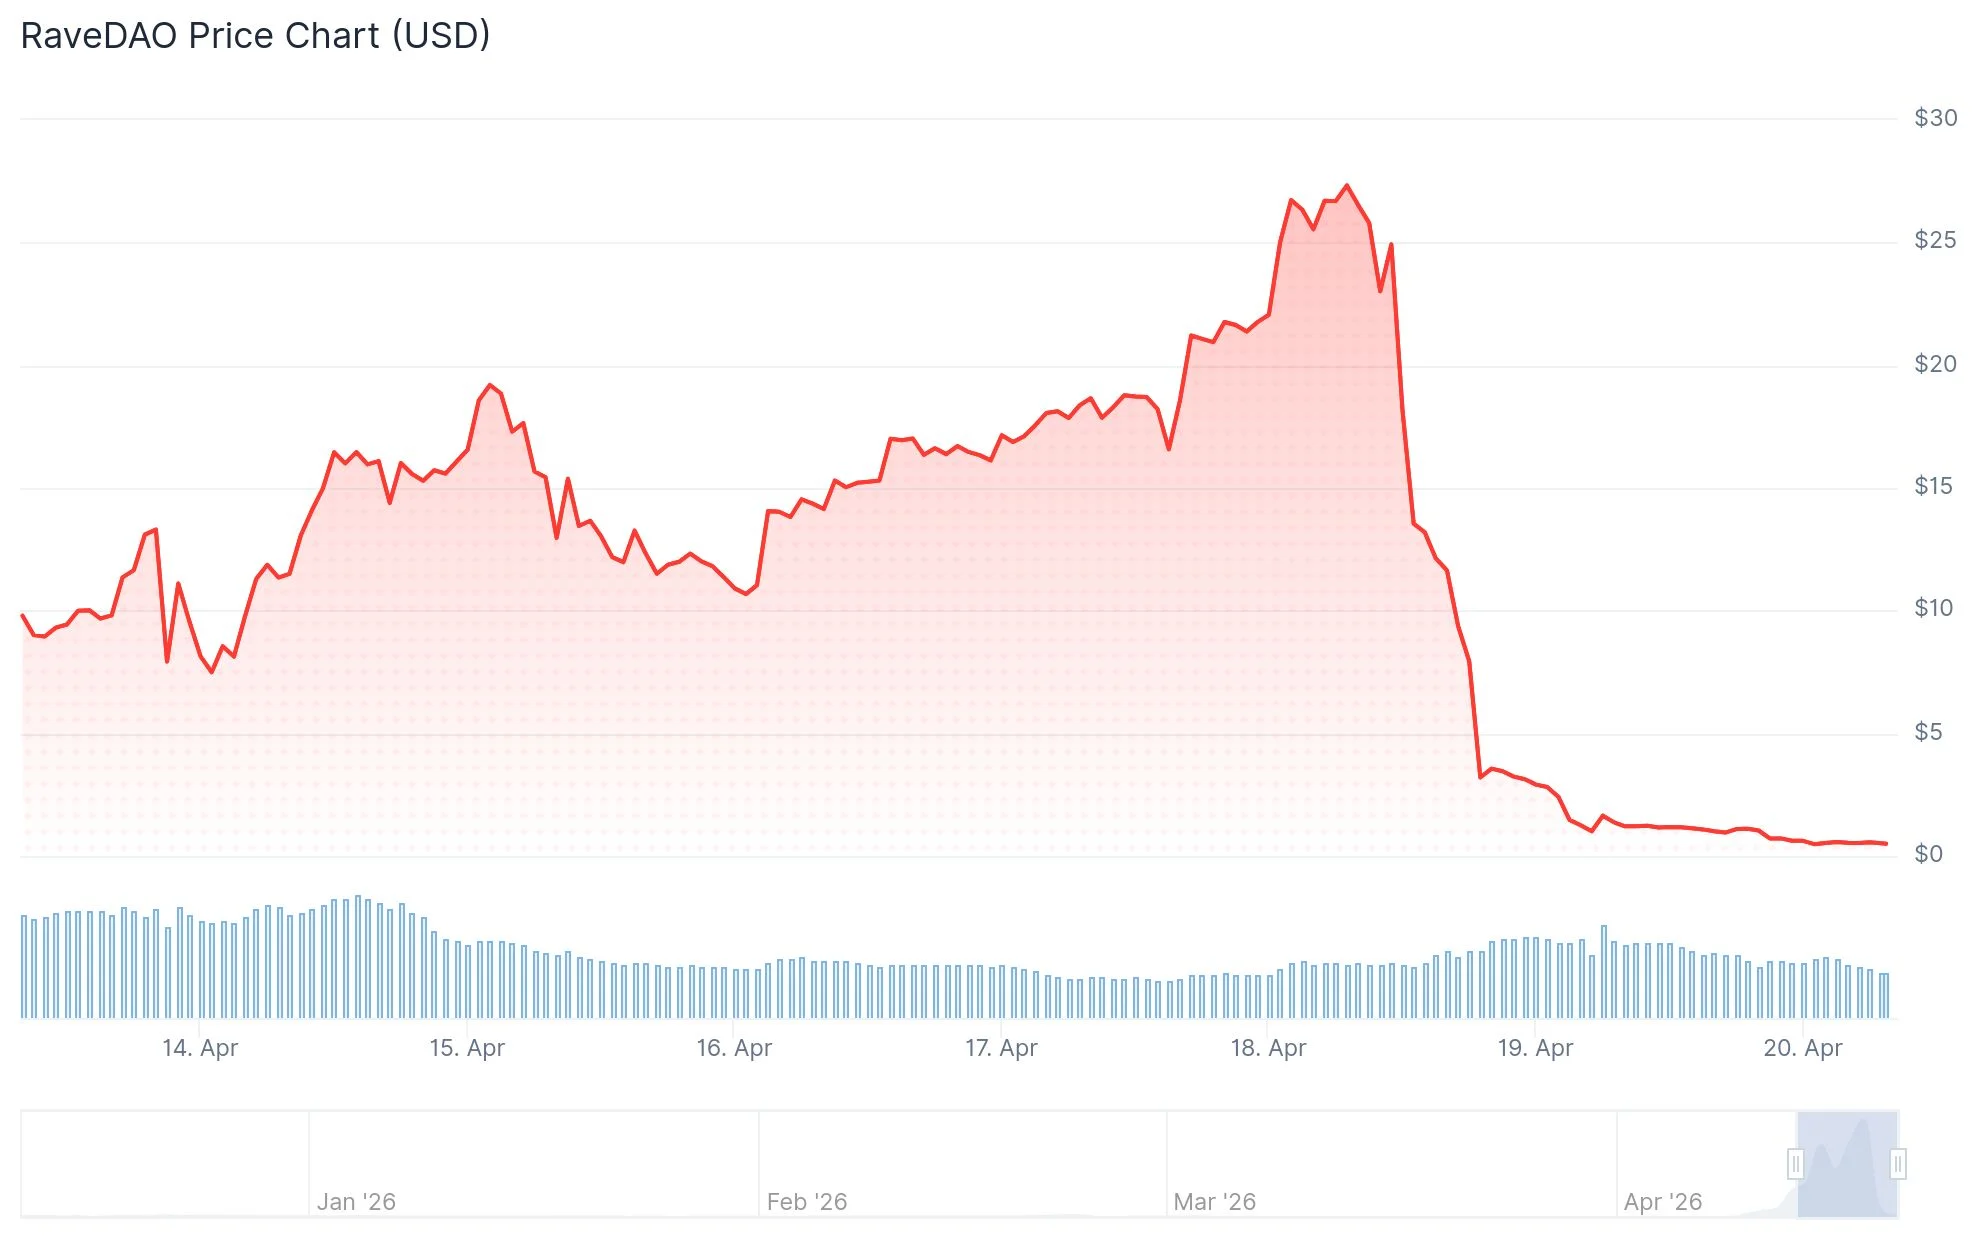Click the RaveDAO Price Chart (USD) title
The width and height of the screenshot is (1973, 1248).
pos(255,36)
